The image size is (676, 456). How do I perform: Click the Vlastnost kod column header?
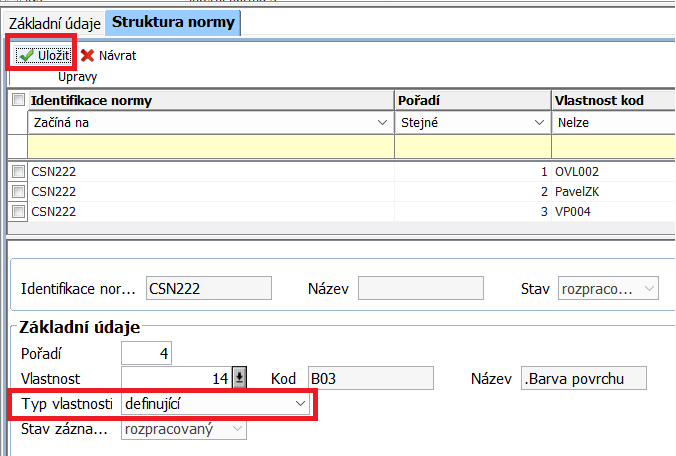coord(612,101)
